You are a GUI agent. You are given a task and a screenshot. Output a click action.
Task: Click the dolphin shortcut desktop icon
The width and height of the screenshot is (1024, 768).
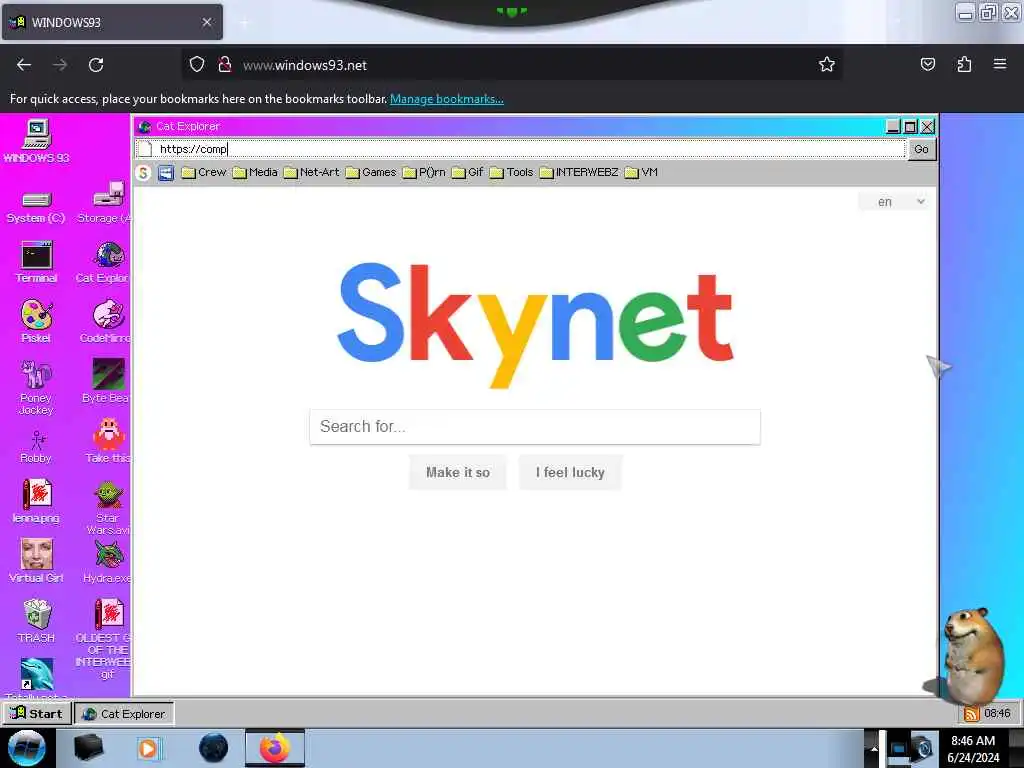click(x=37, y=675)
